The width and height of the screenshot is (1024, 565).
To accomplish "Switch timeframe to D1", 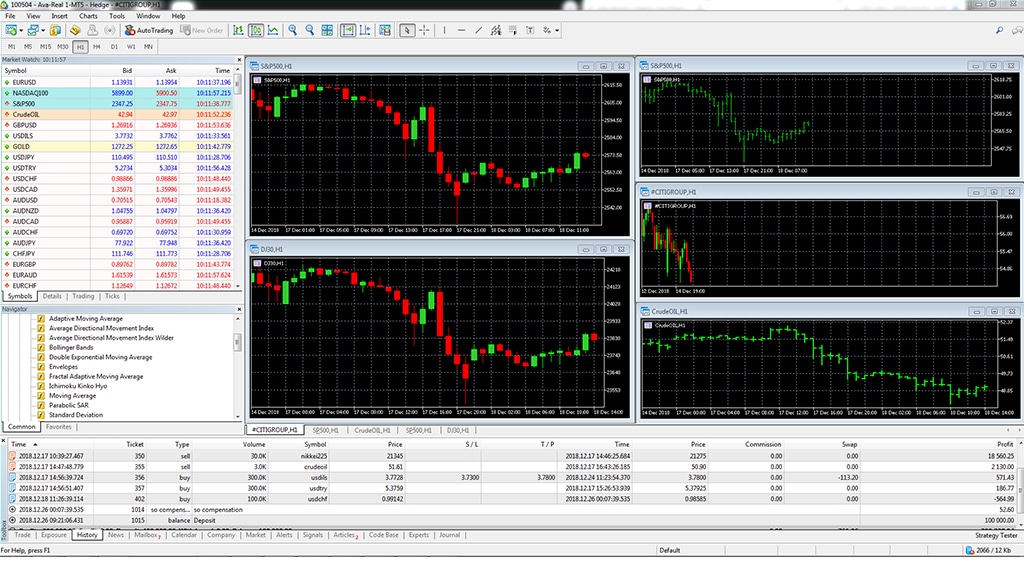I will coord(114,47).
